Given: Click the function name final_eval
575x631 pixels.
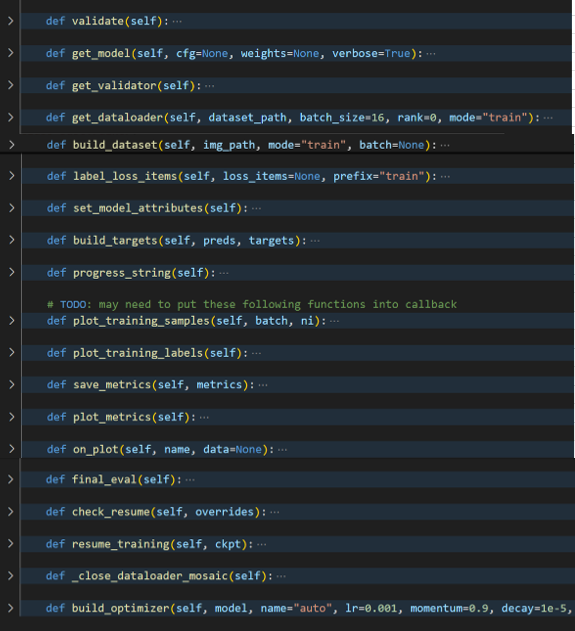Looking at the screenshot, I should [x=104, y=479].
